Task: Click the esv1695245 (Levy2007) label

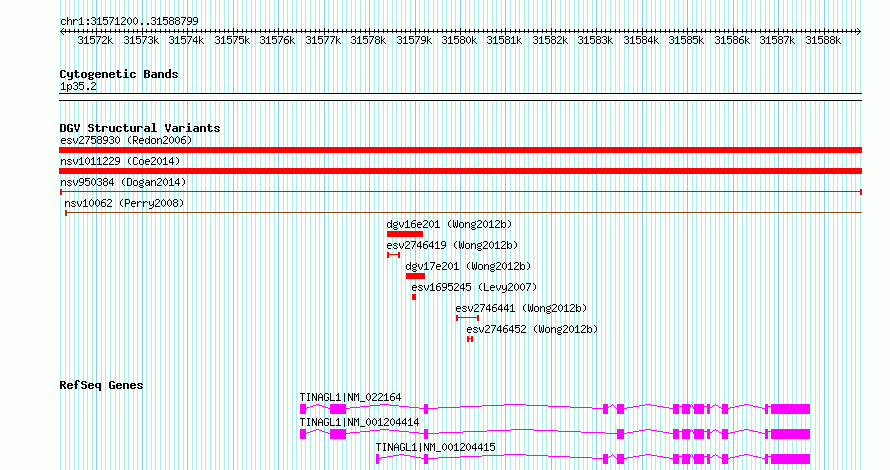Action: coord(474,287)
